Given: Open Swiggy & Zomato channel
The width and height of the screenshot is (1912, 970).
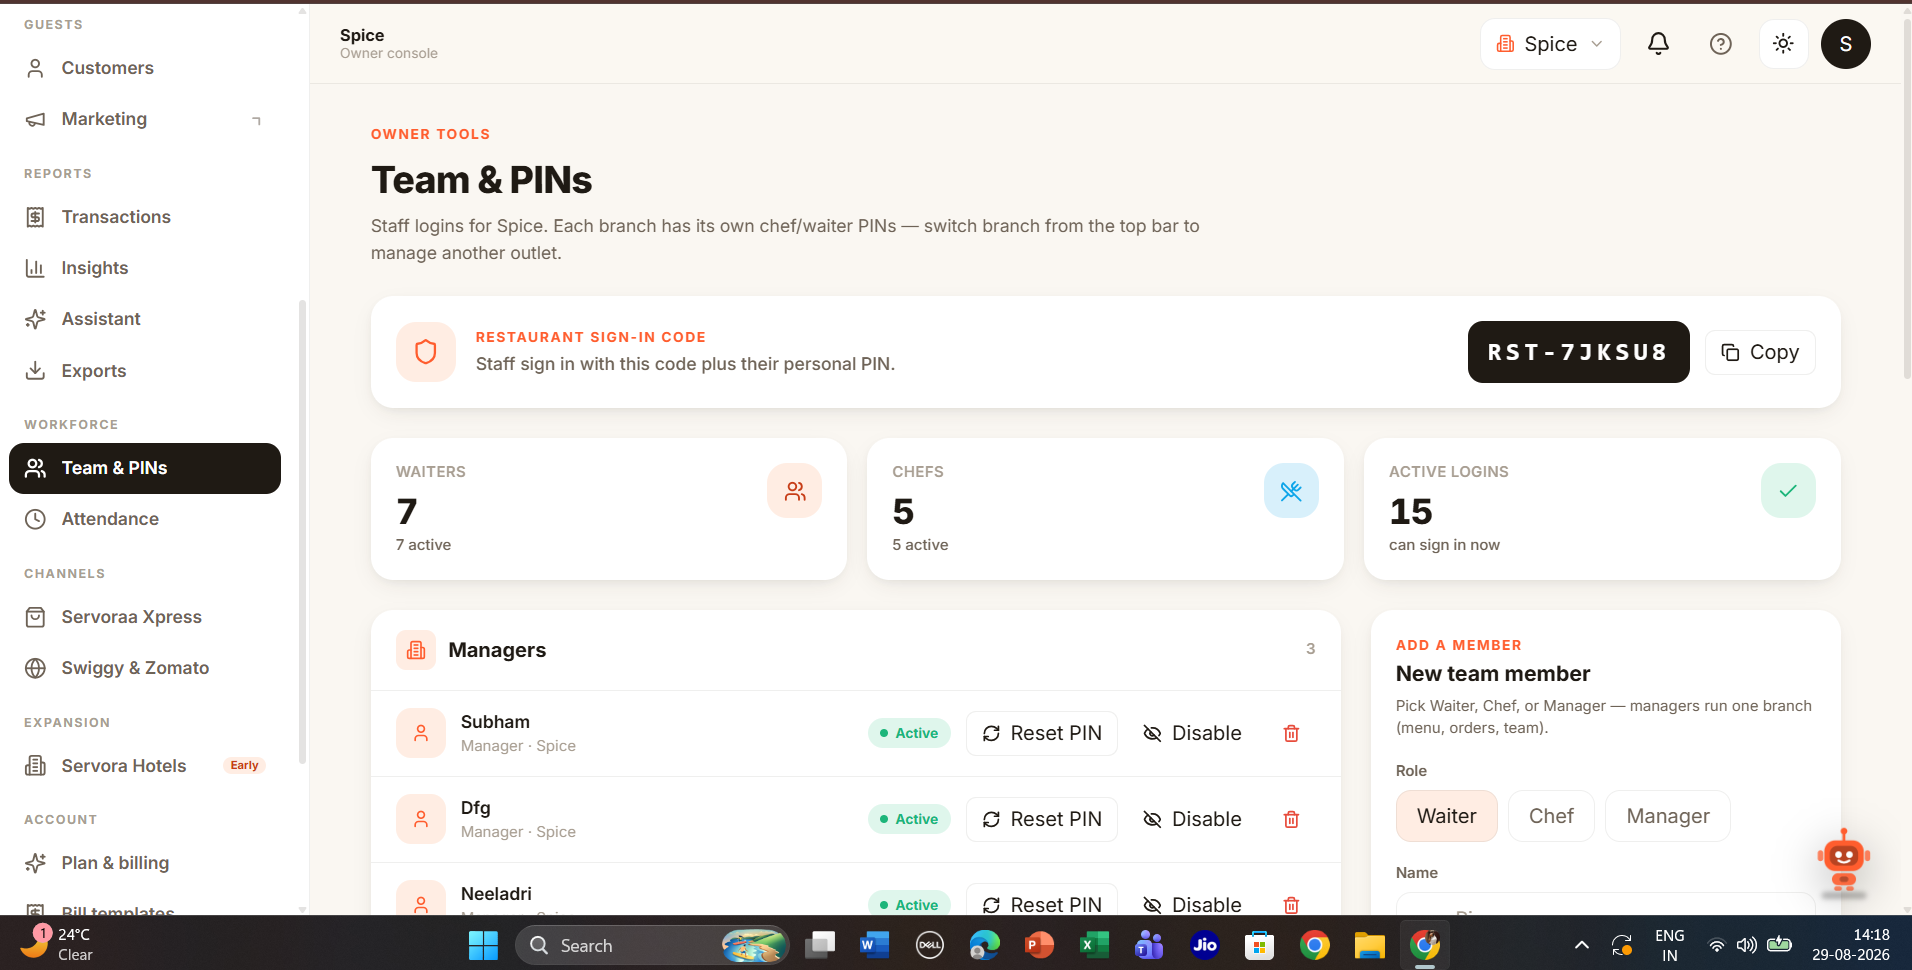Looking at the screenshot, I should pyautogui.click(x=145, y=668).
